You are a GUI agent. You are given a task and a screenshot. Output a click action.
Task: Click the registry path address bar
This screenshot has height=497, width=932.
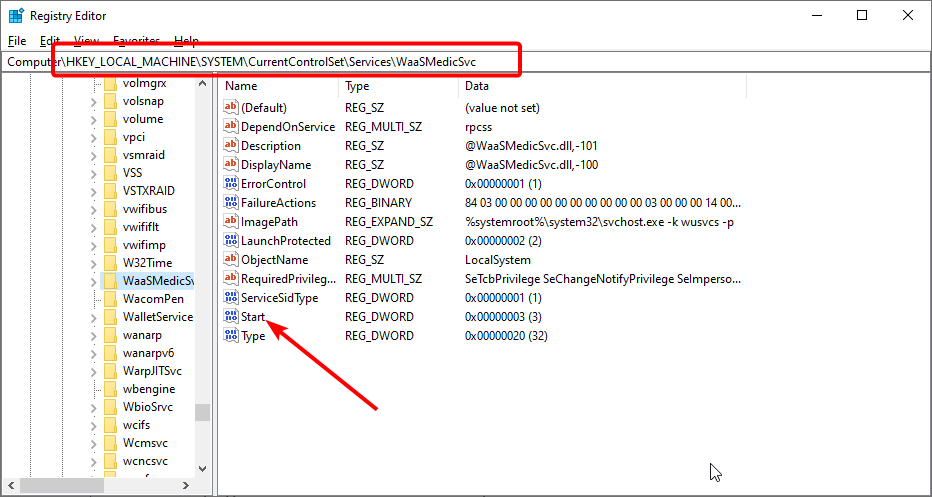pos(466,61)
